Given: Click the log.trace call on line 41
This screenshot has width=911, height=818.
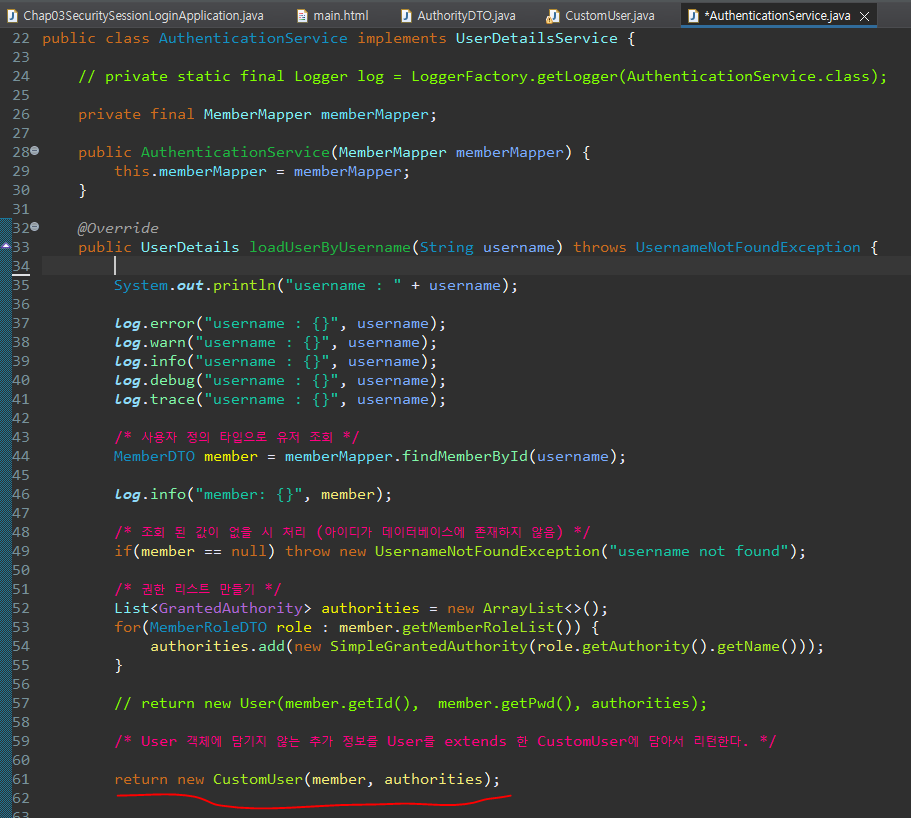Looking at the screenshot, I should pos(280,400).
